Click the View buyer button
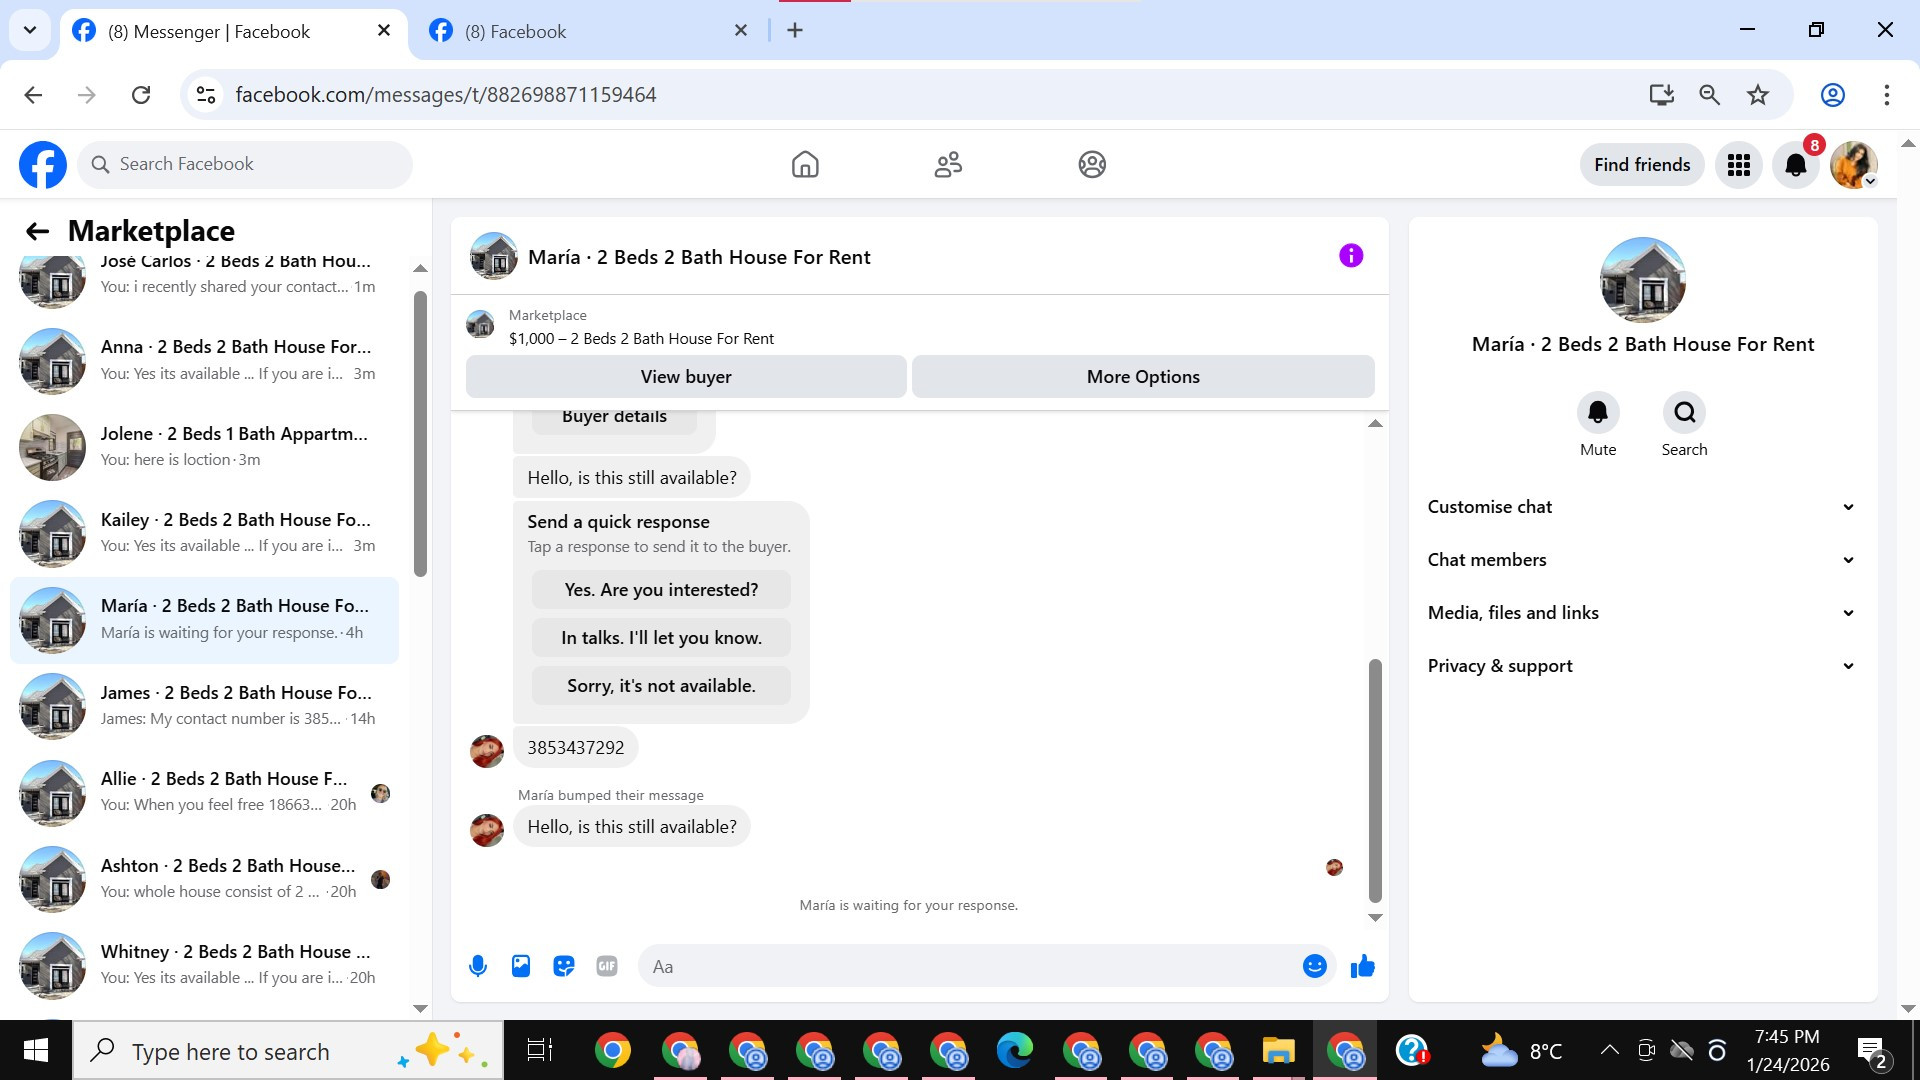Viewport: 1920px width, 1080px height. [686, 377]
